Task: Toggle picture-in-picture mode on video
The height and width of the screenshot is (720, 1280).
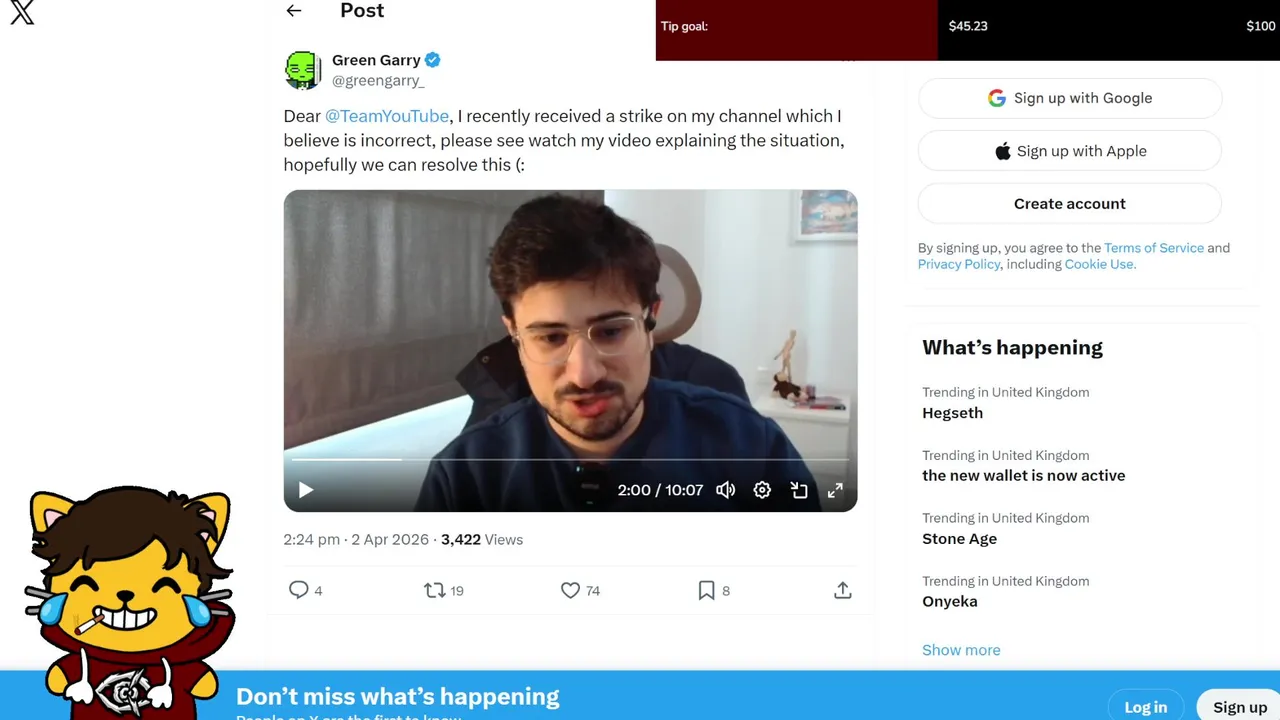Action: [x=799, y=490]
